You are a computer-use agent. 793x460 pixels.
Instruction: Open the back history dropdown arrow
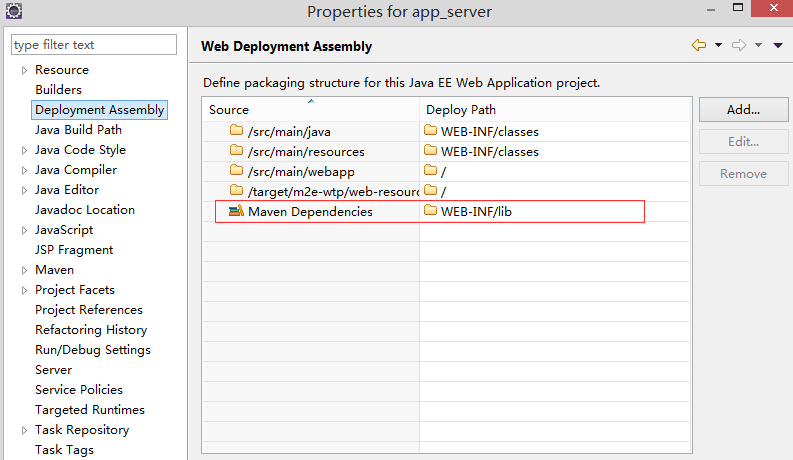(718, 46)
